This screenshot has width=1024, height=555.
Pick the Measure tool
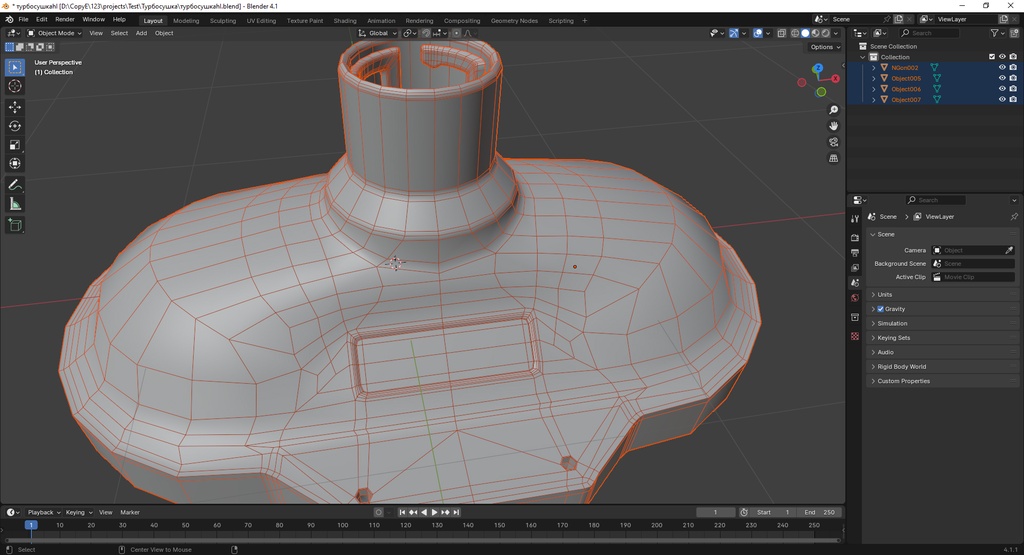tap(15, 204)
